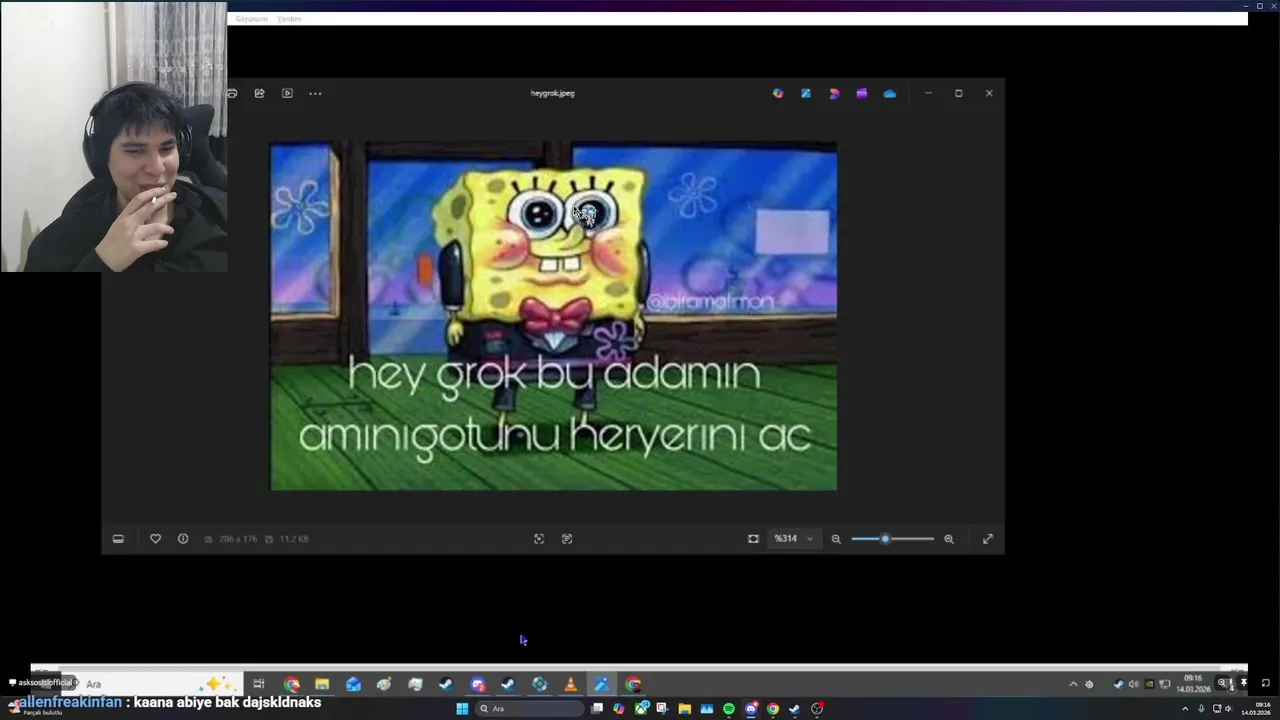Show hidden icons chevron on streamed taskbar
The image size is (1280, 720).
(1073, 684)
